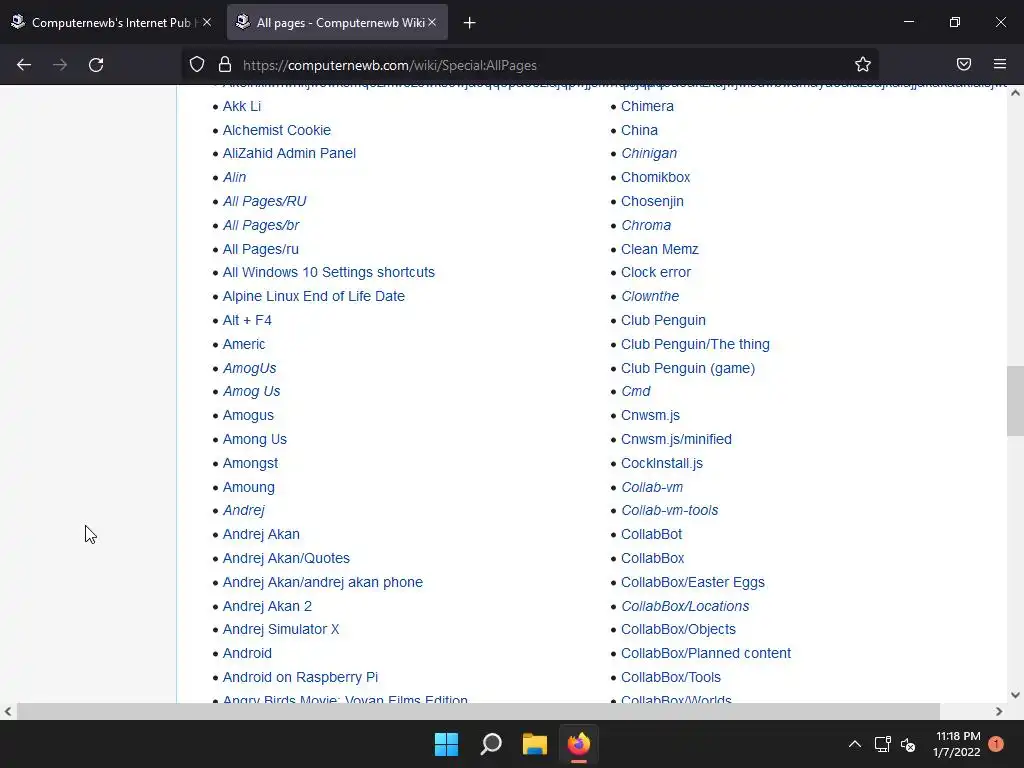This screenshot has width=1024, height=768.
Task: Open the Firefox application menu
Action: [1000, 65]
